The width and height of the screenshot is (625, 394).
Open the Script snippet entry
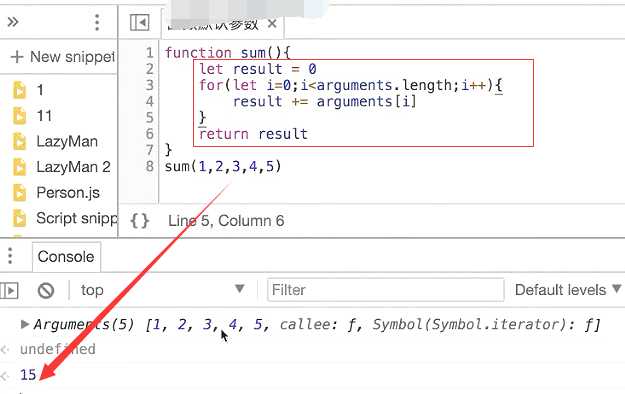pos(77,218)
